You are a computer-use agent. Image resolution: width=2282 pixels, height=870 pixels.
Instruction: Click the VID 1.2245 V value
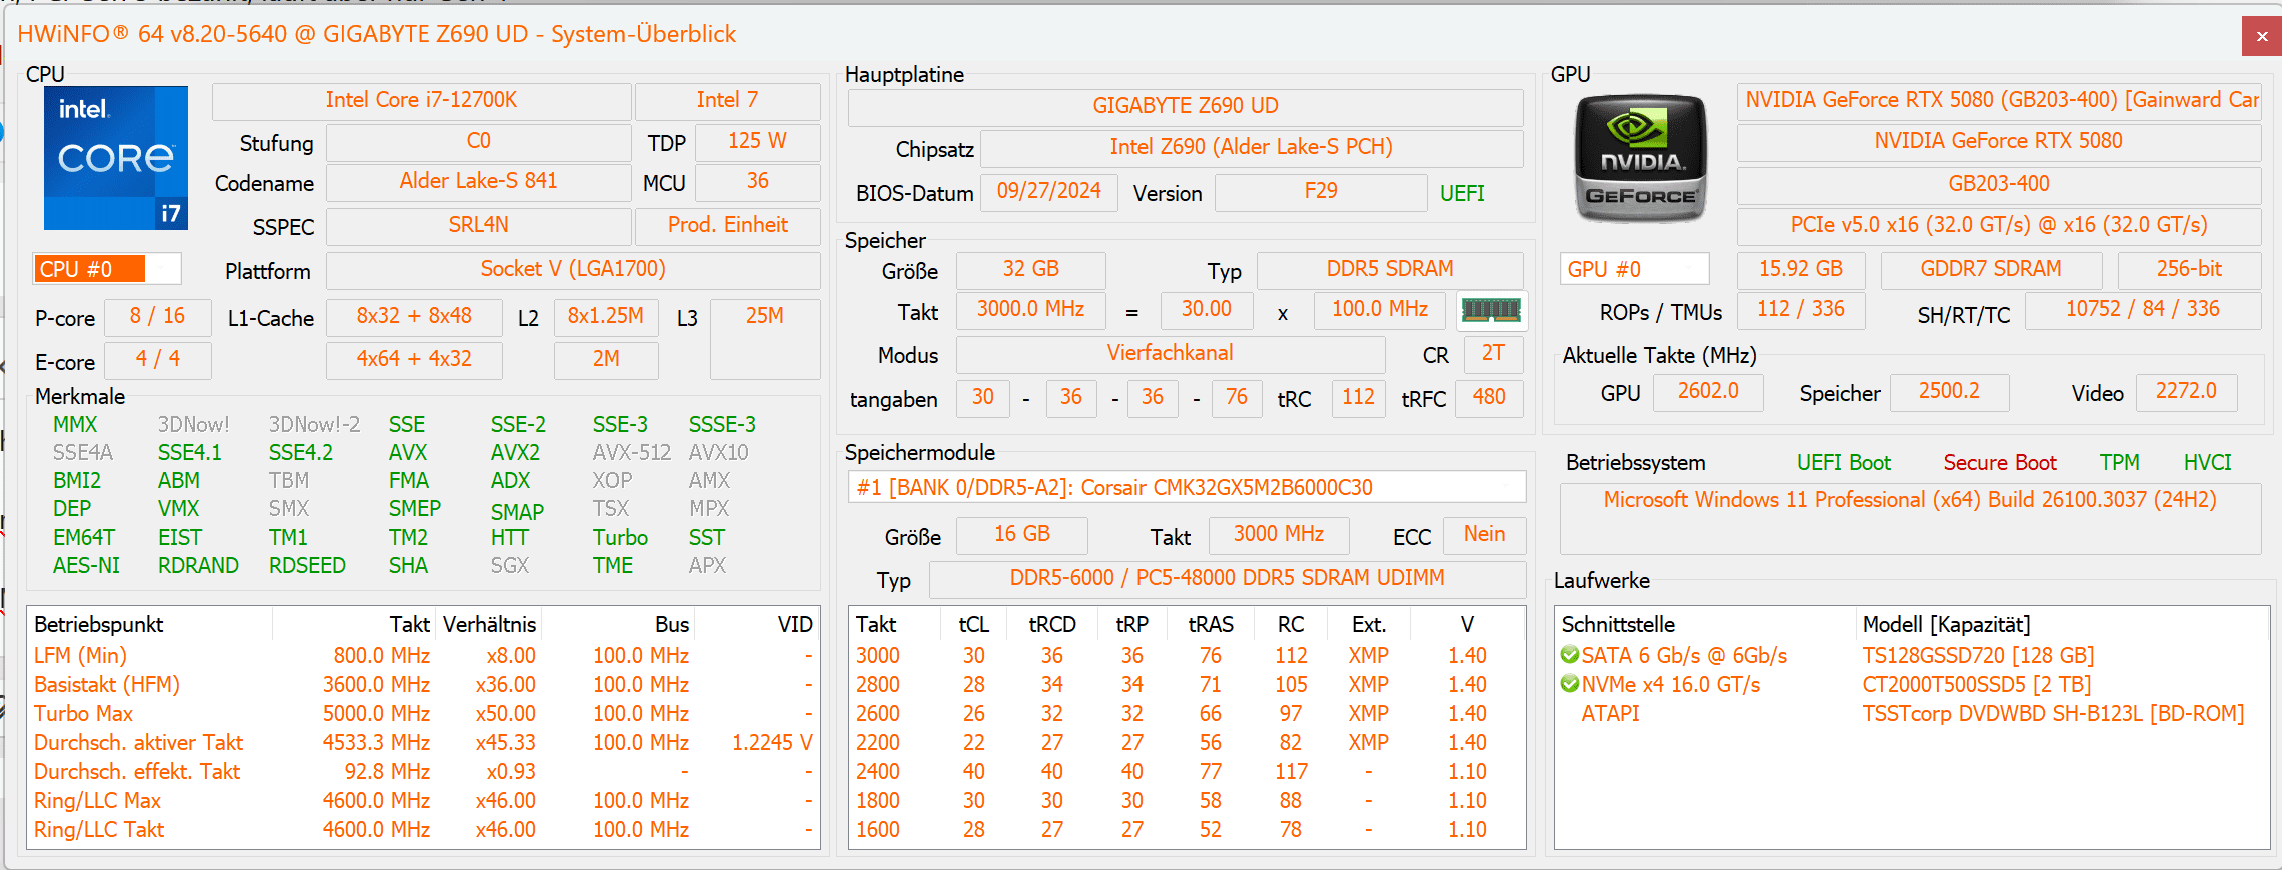click(772, 743)
